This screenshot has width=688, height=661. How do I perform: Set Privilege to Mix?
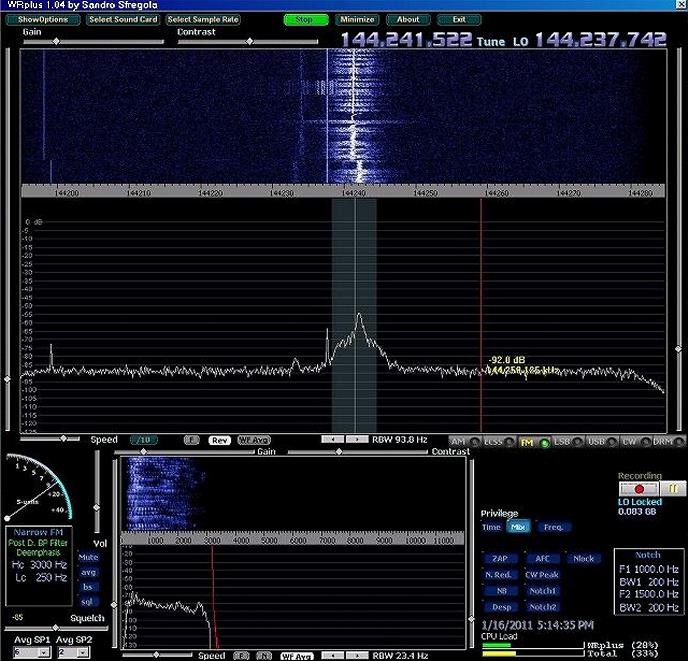click(x=518, y=527)
